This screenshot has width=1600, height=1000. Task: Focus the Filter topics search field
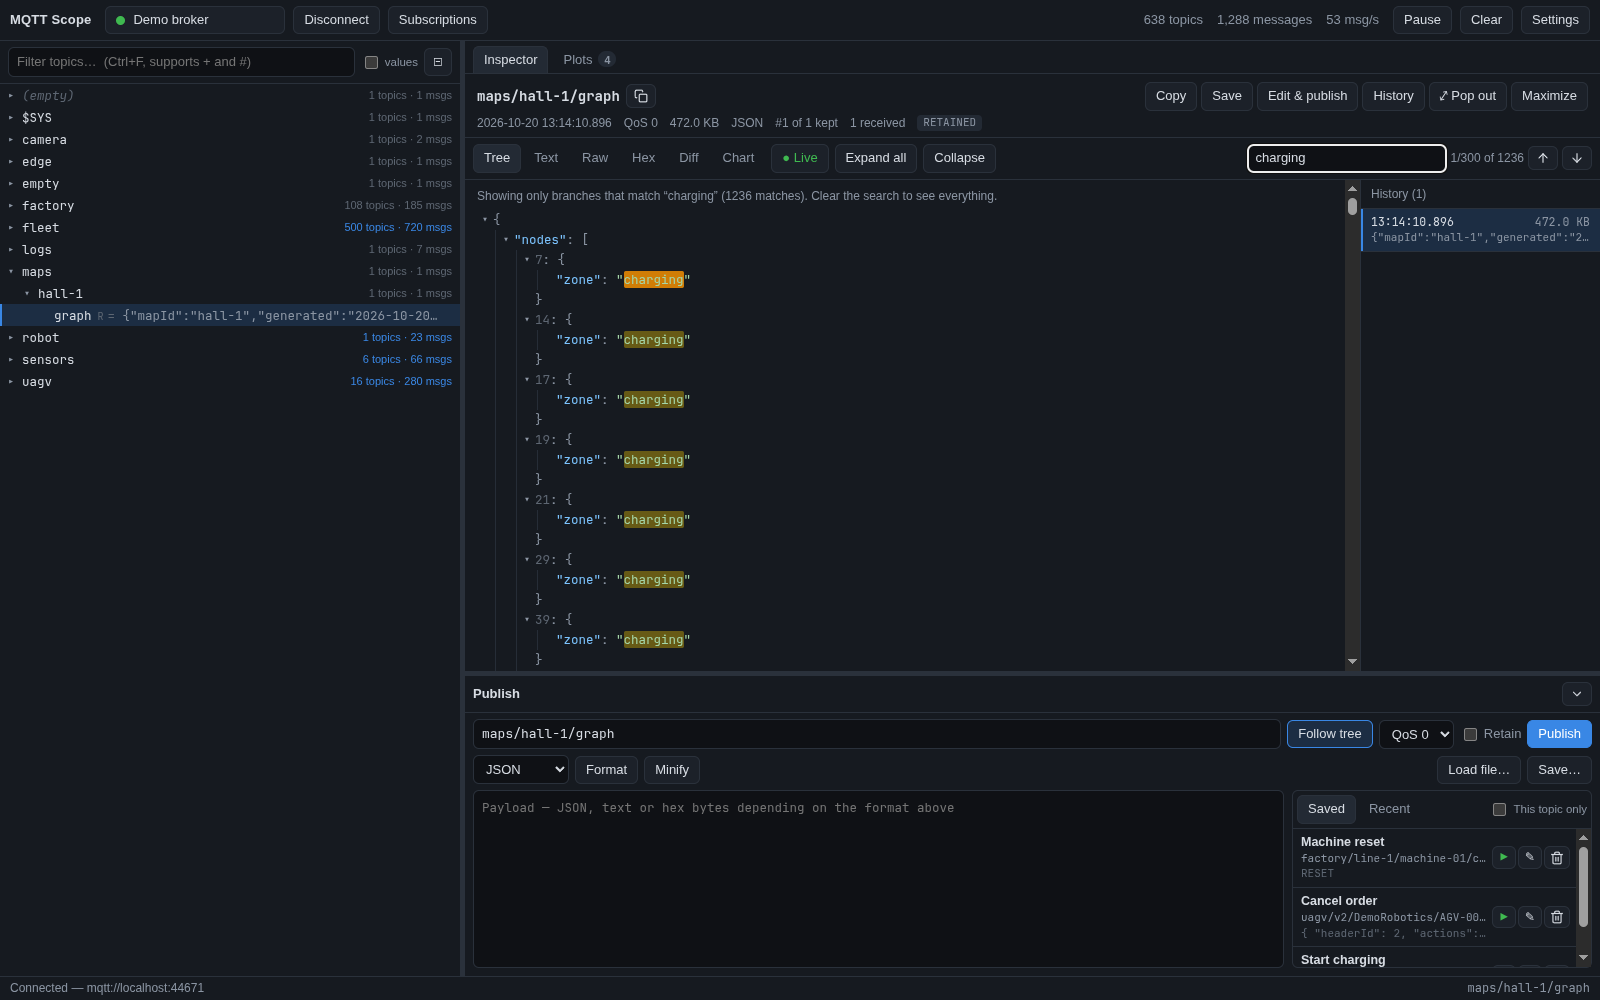[181, 62]
